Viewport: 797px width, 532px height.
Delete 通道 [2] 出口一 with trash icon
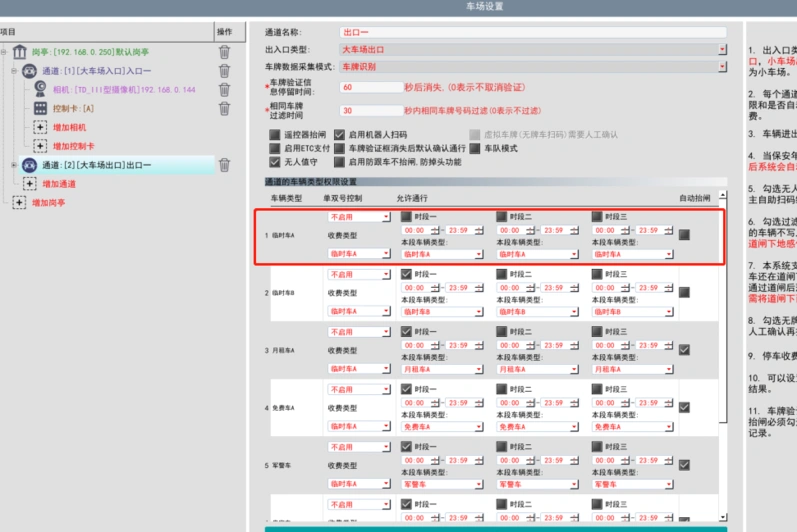coord(224,165)
